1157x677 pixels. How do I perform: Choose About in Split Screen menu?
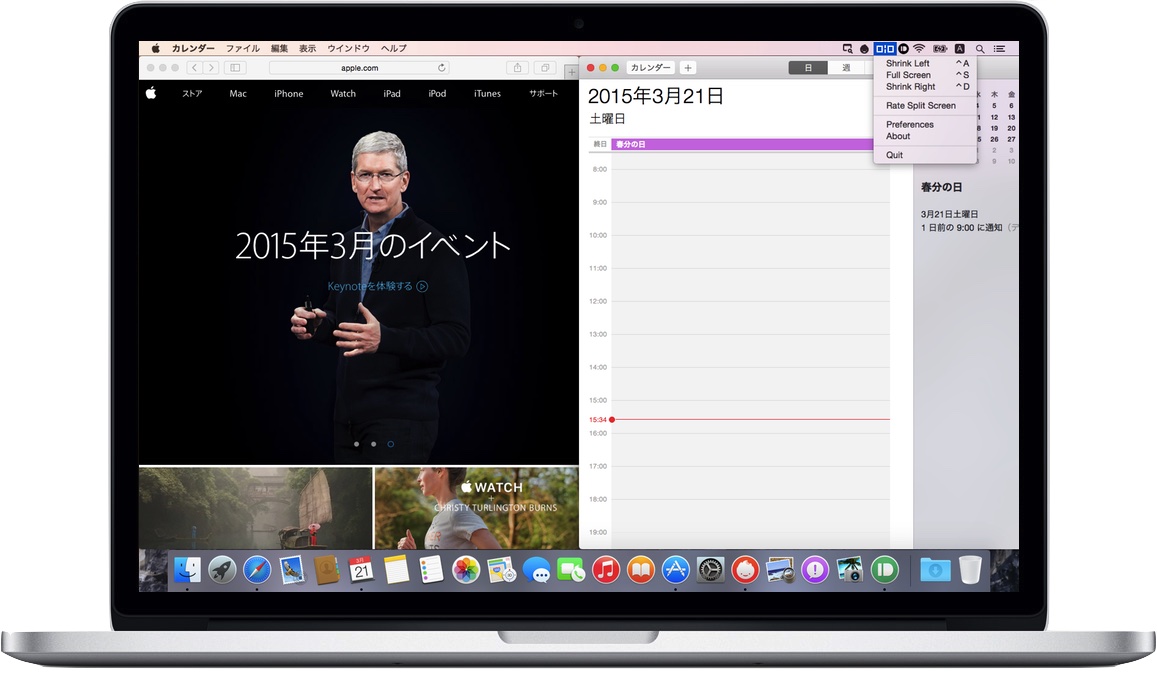pyautogui.click(x=927, y=136)
